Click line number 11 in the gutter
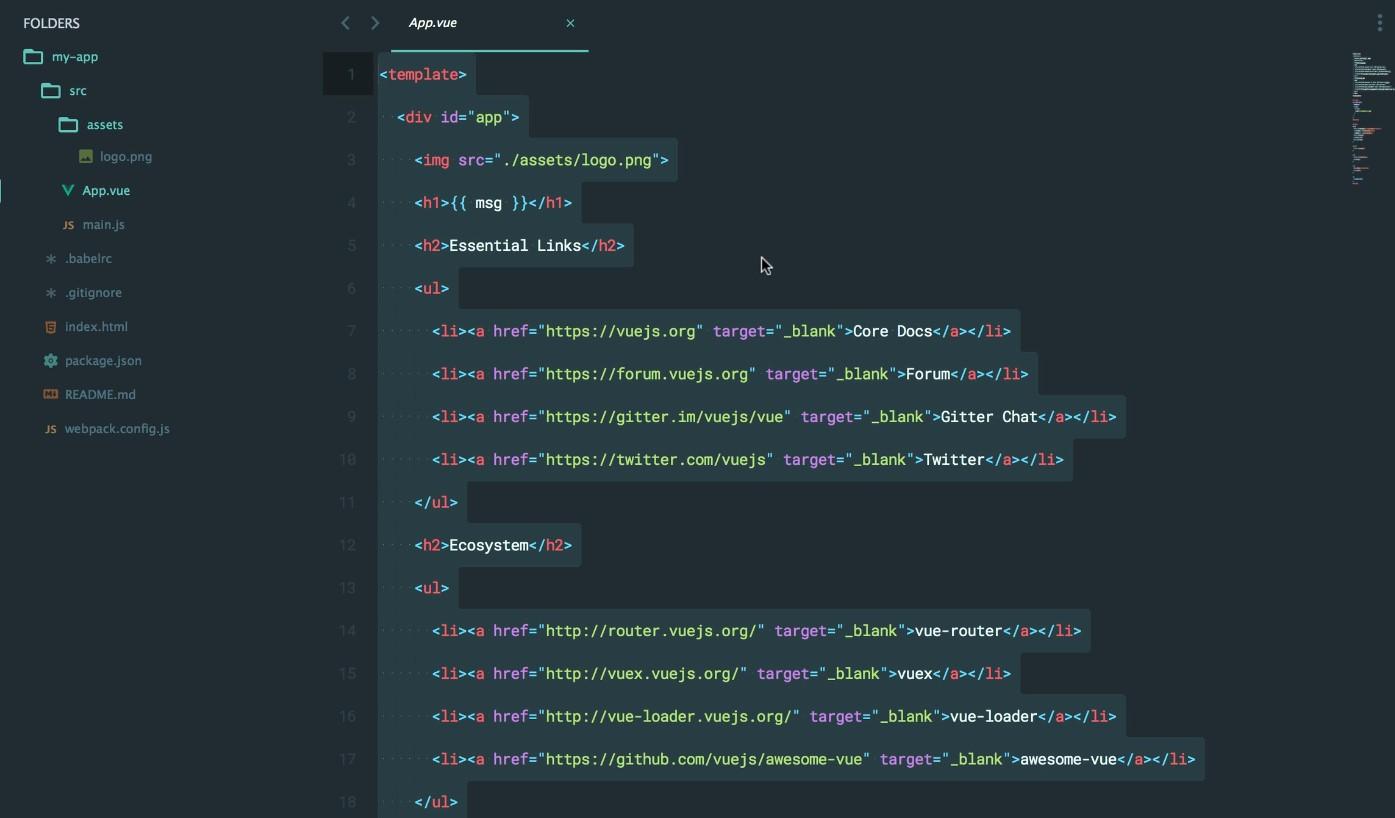 [347, 503]
